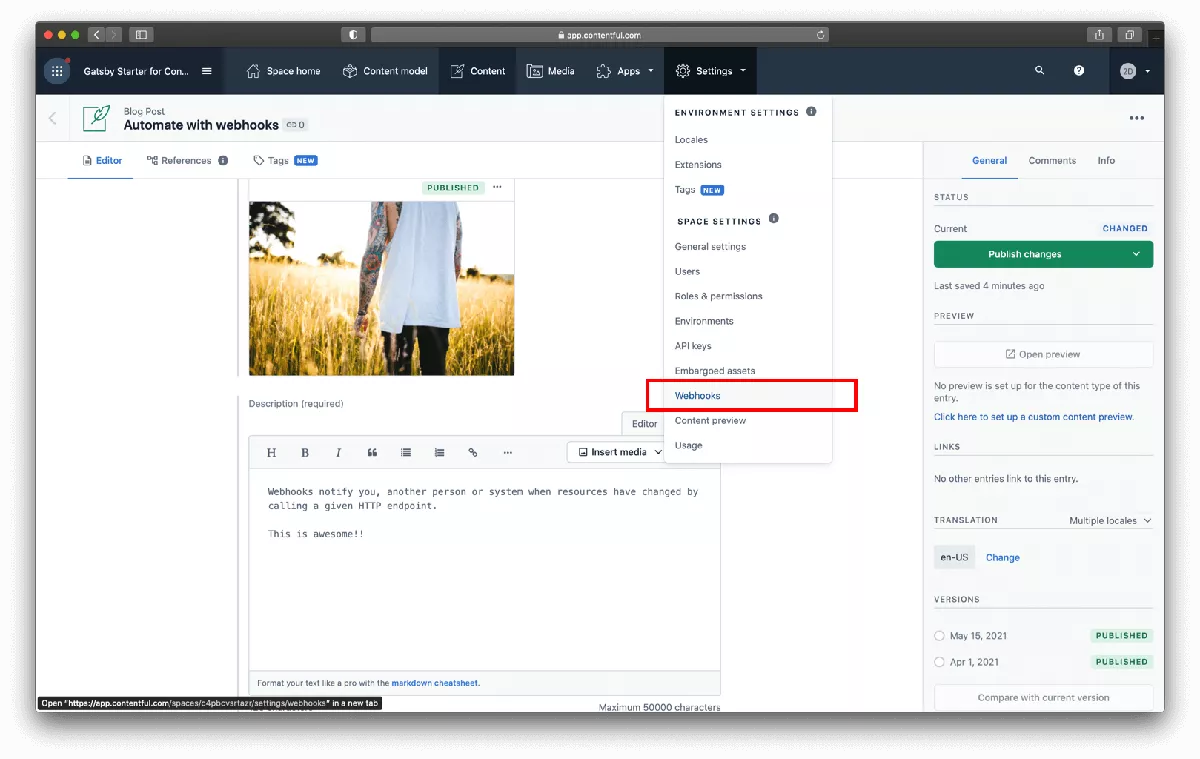This screenshot has height=759, width=1200.
Task: Create an unordered bullet list in editor
Action: (406, 452)
